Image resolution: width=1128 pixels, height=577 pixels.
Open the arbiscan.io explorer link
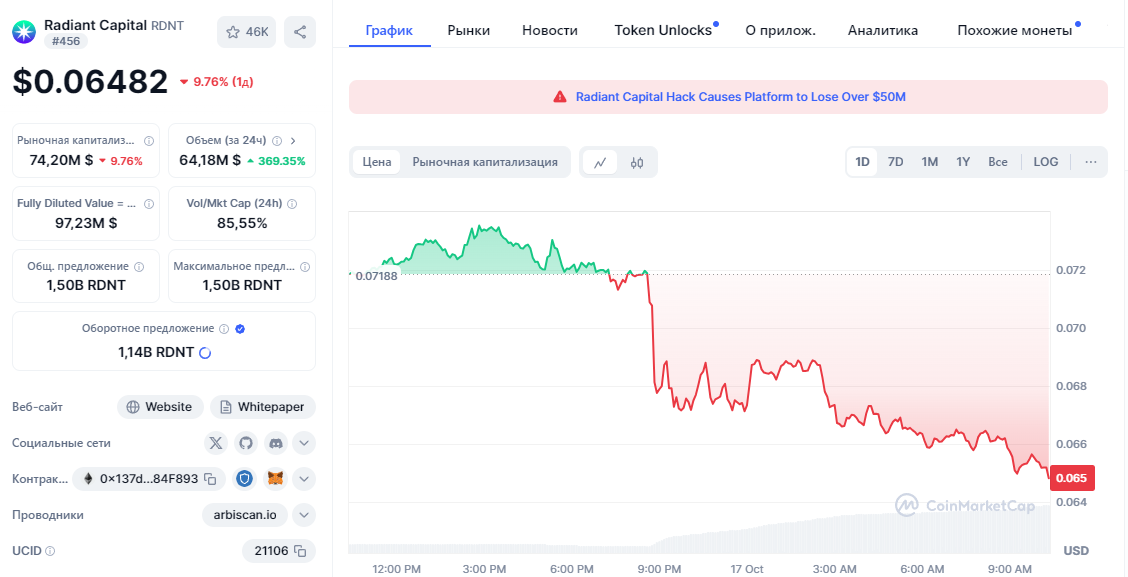tap(245, 515)
